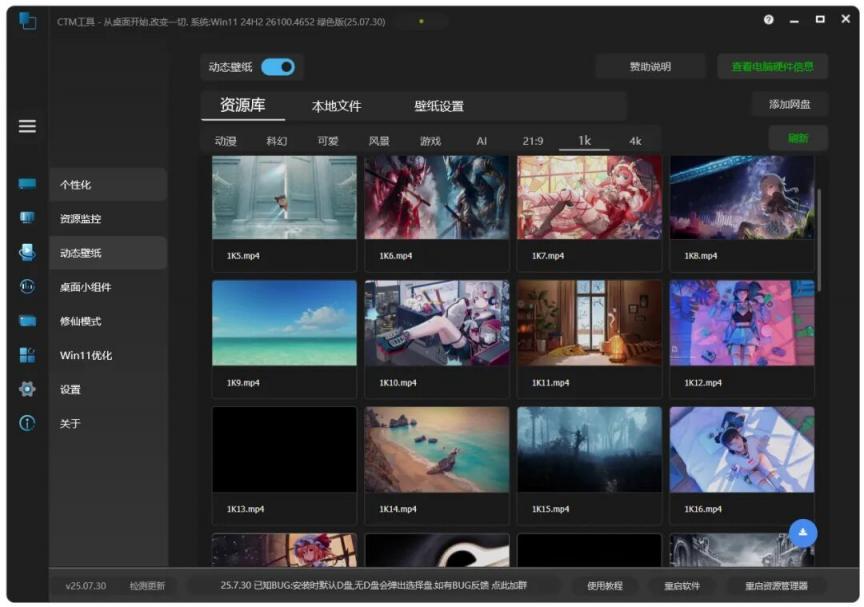The height and width of the screenshot is (607, 864).
Task: Select the 风景 wallpaper category
Action: coord(379,141)
